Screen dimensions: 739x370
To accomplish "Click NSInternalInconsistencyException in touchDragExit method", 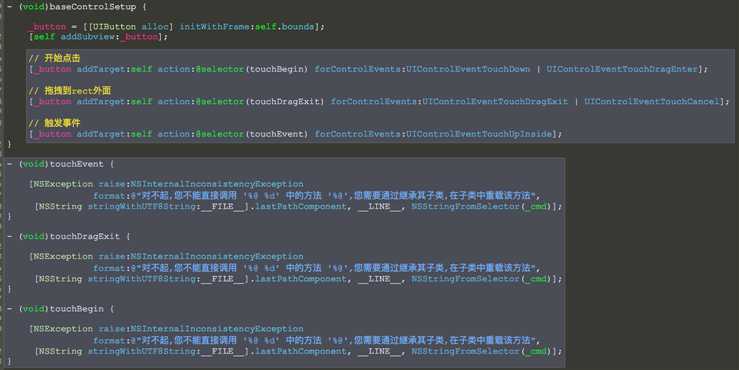I will 217,256.
